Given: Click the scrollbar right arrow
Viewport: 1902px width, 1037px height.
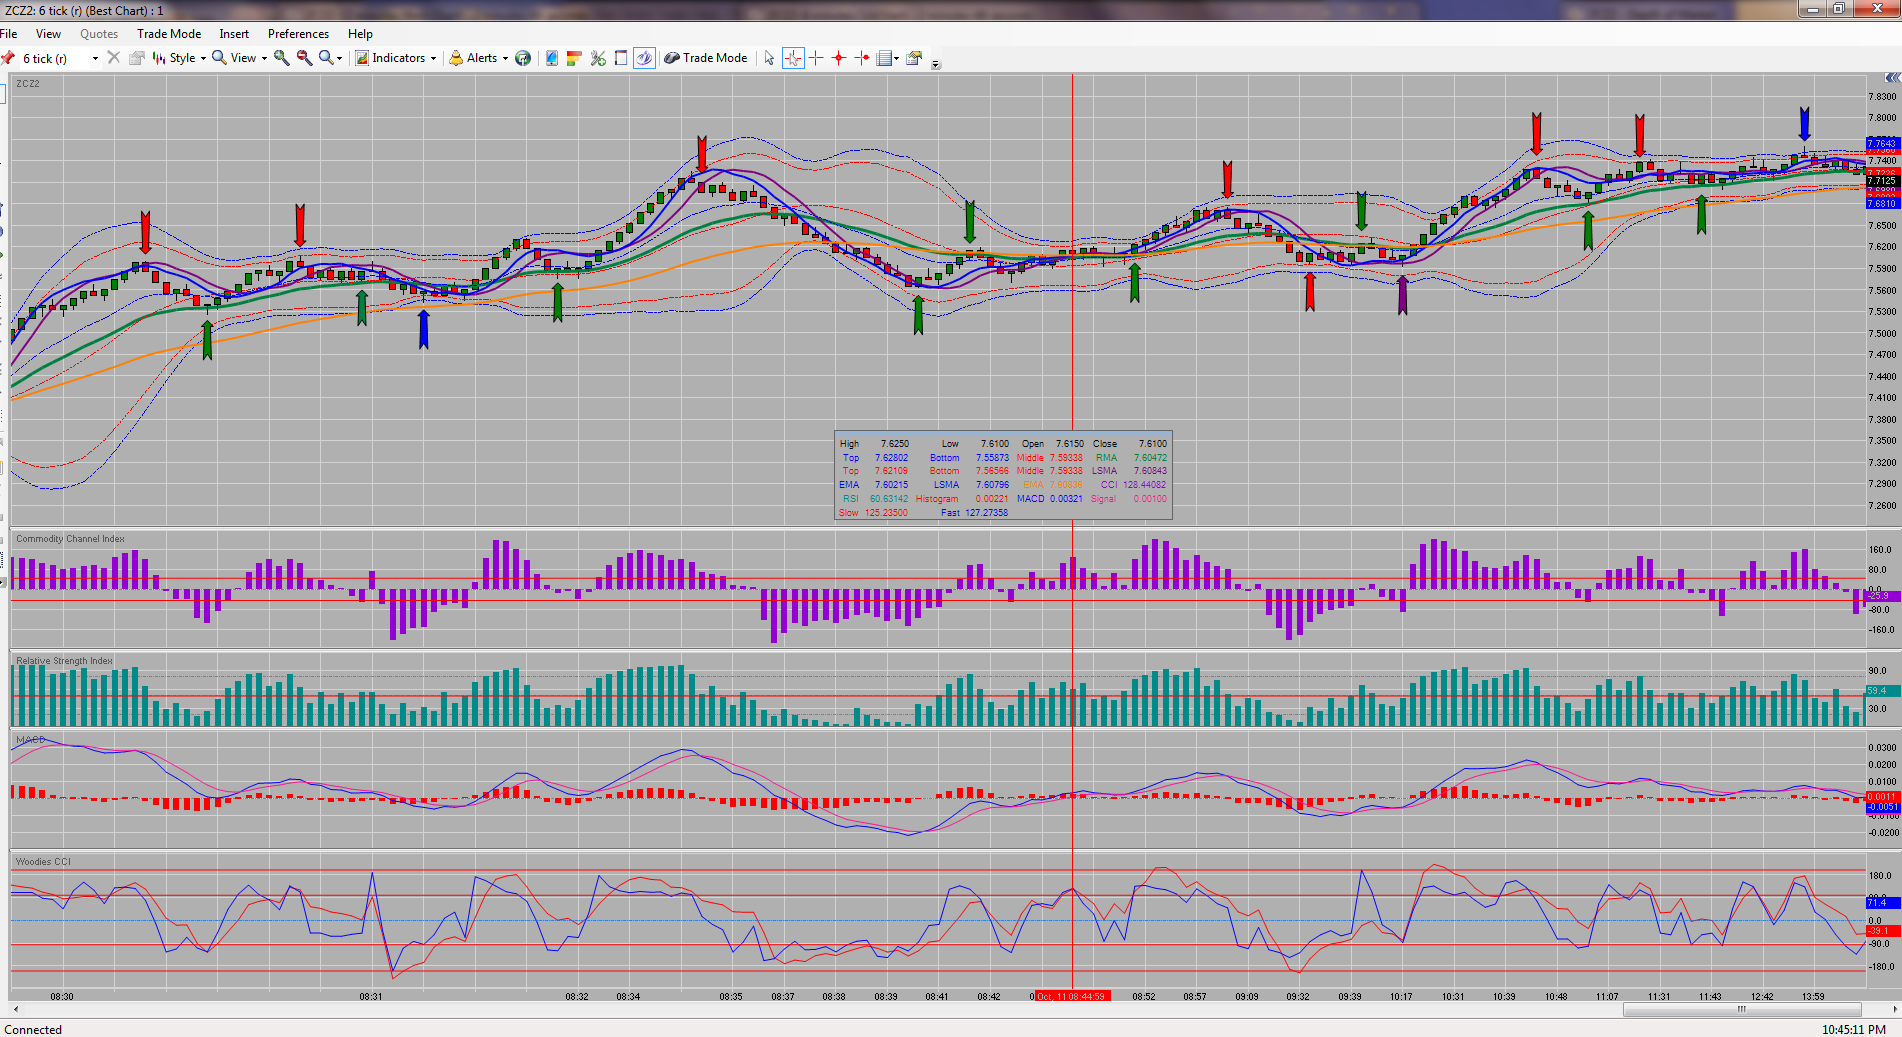Looking at the screenshot, I should [1895, 1010].
